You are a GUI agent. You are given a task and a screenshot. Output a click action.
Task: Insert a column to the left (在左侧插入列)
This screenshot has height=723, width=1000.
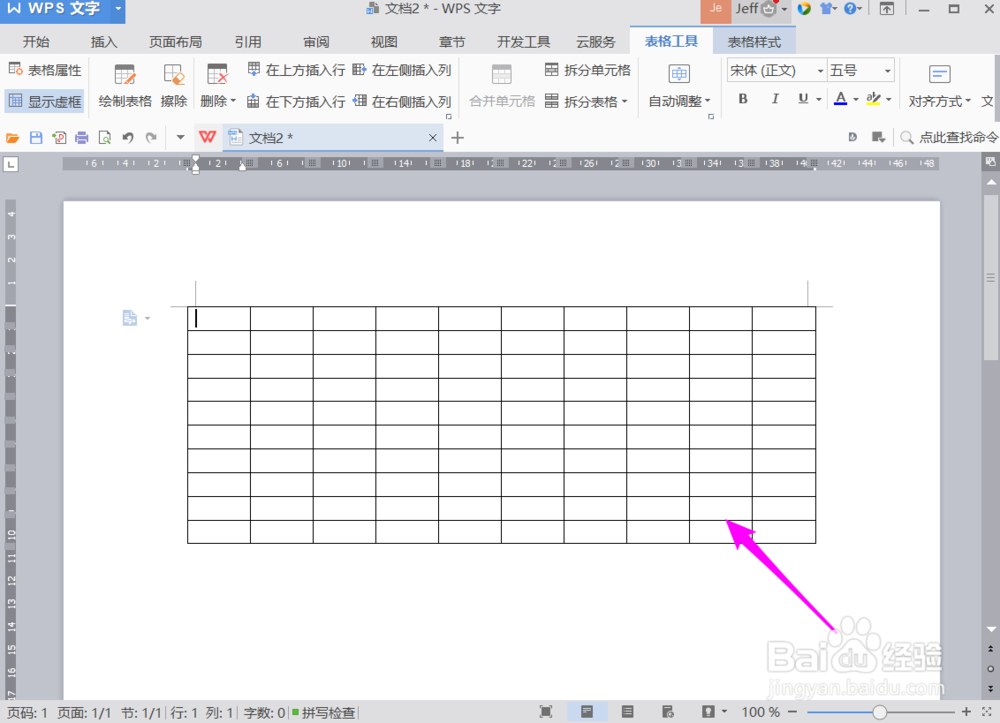(414, 70)
